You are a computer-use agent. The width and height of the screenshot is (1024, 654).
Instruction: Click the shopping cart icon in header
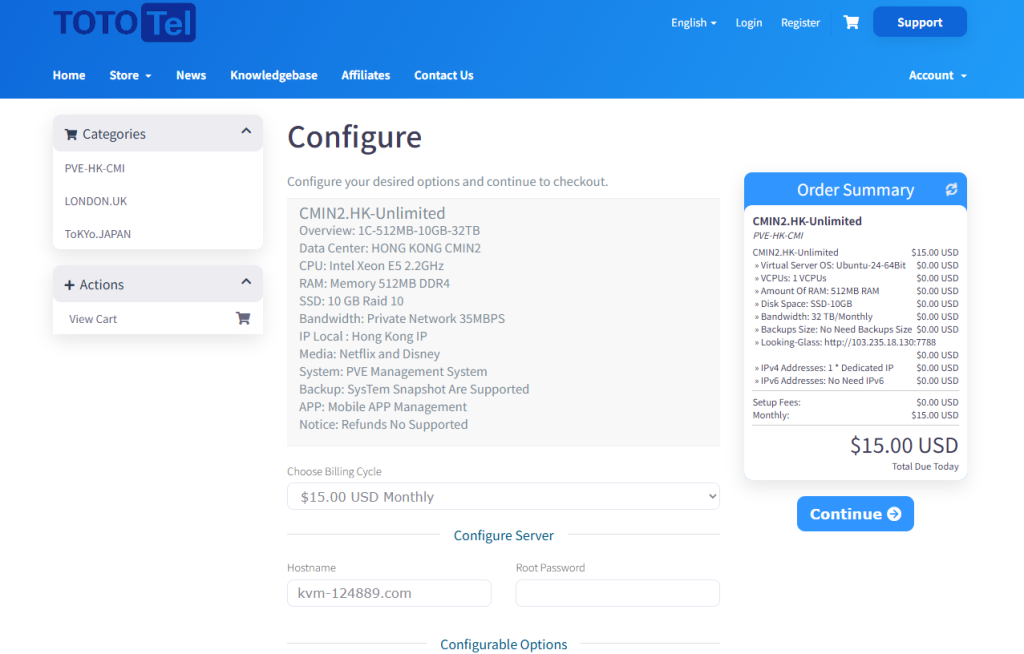[851, 22]
